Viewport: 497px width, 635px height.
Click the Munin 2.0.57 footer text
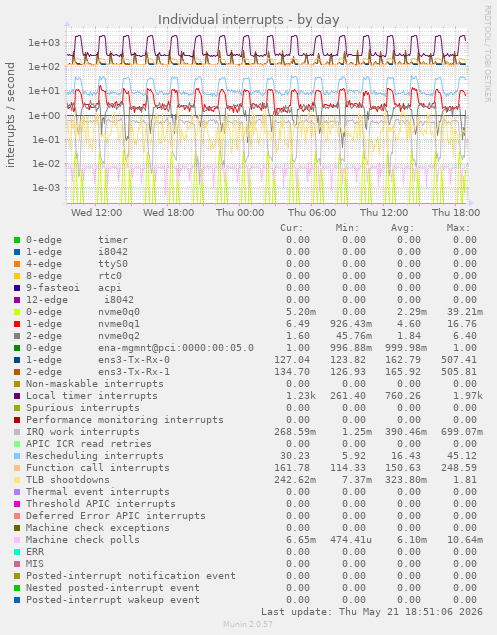click(x=248, y=624)
